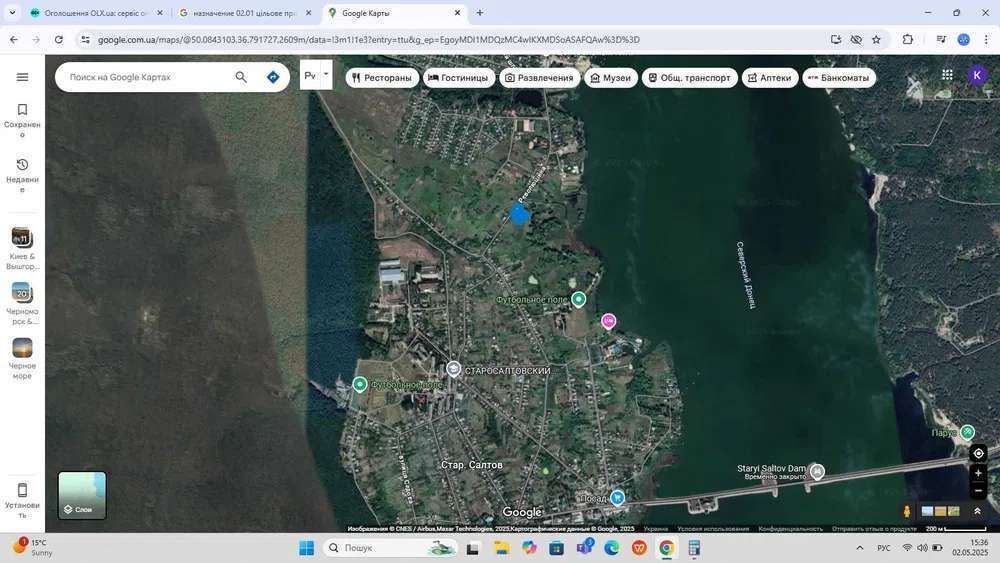Open the Google apps grid

[947, 75]
